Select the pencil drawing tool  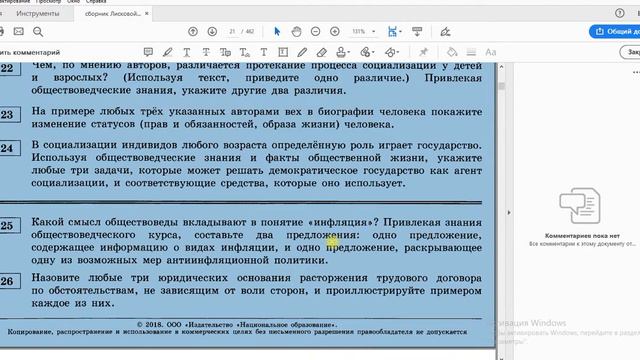pos(302,52)
